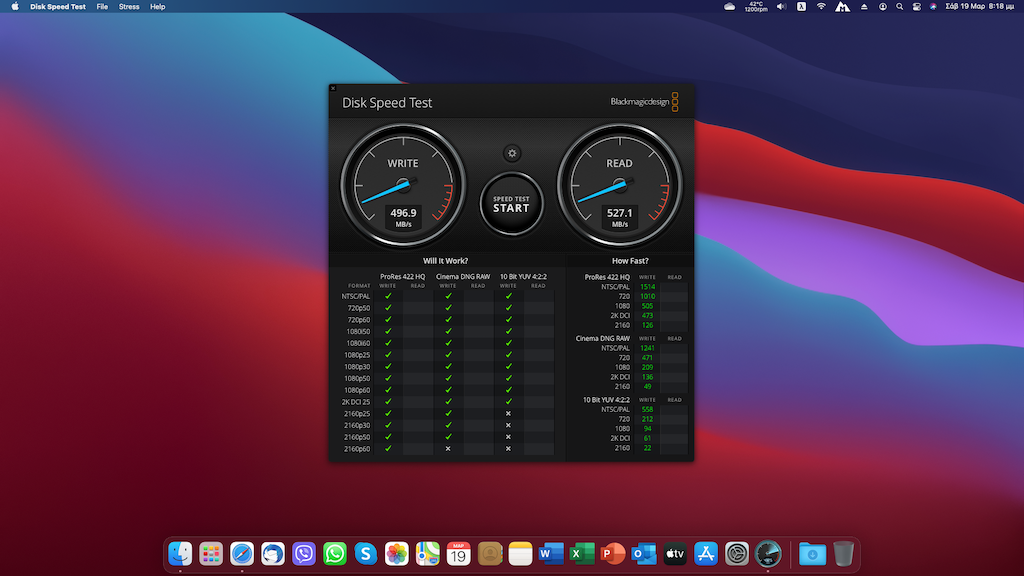Launch Microsoft Word from the dock
This screenshot has width=1024, height=576.
[551, 554]
